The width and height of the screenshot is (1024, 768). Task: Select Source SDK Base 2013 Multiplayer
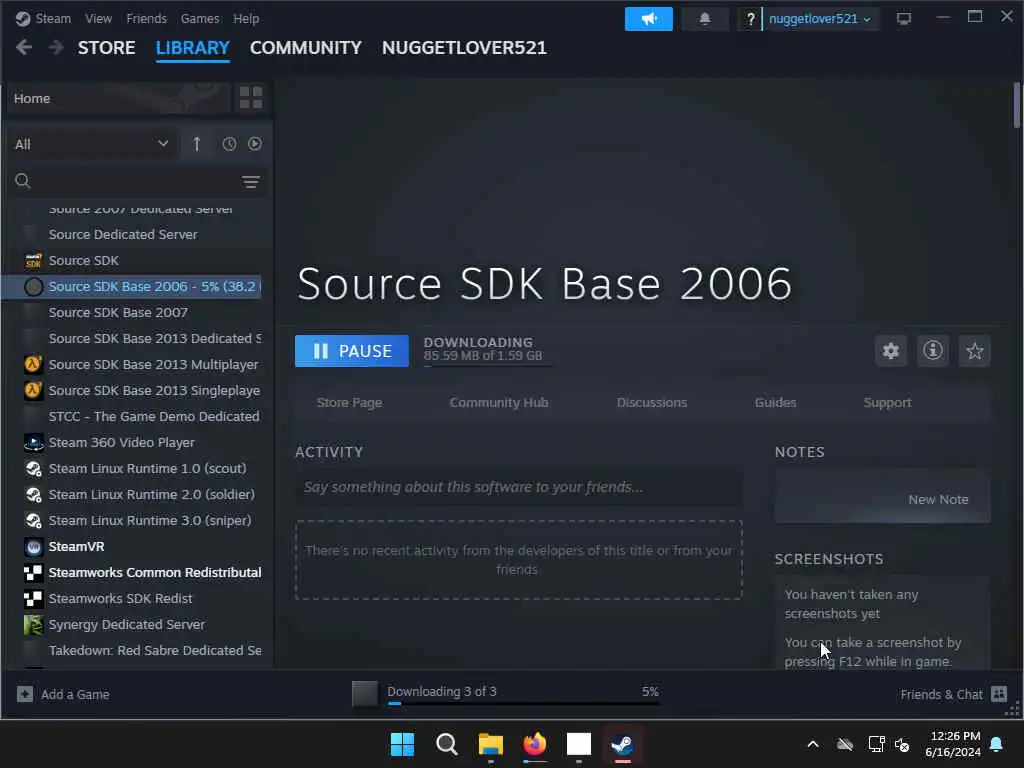coord(153,364)
